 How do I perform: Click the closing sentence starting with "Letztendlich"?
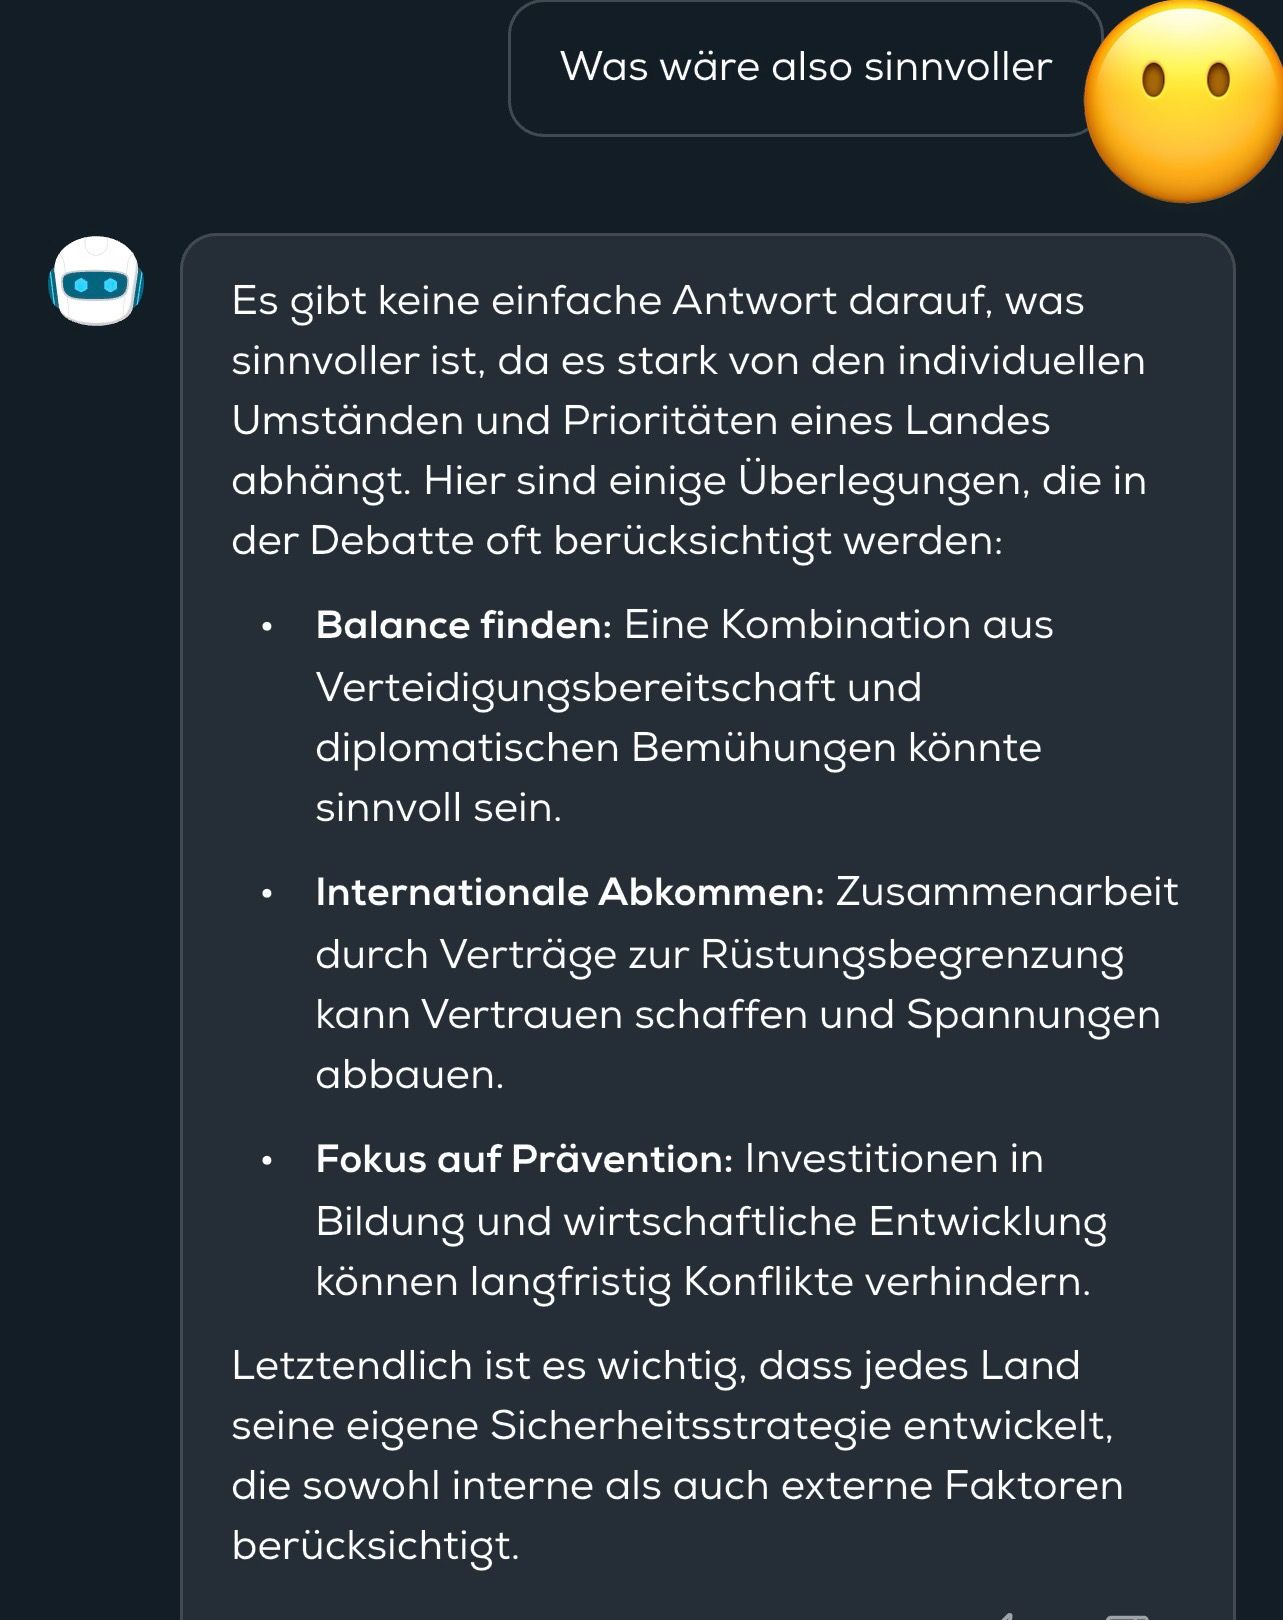(x=655, y=1366)
